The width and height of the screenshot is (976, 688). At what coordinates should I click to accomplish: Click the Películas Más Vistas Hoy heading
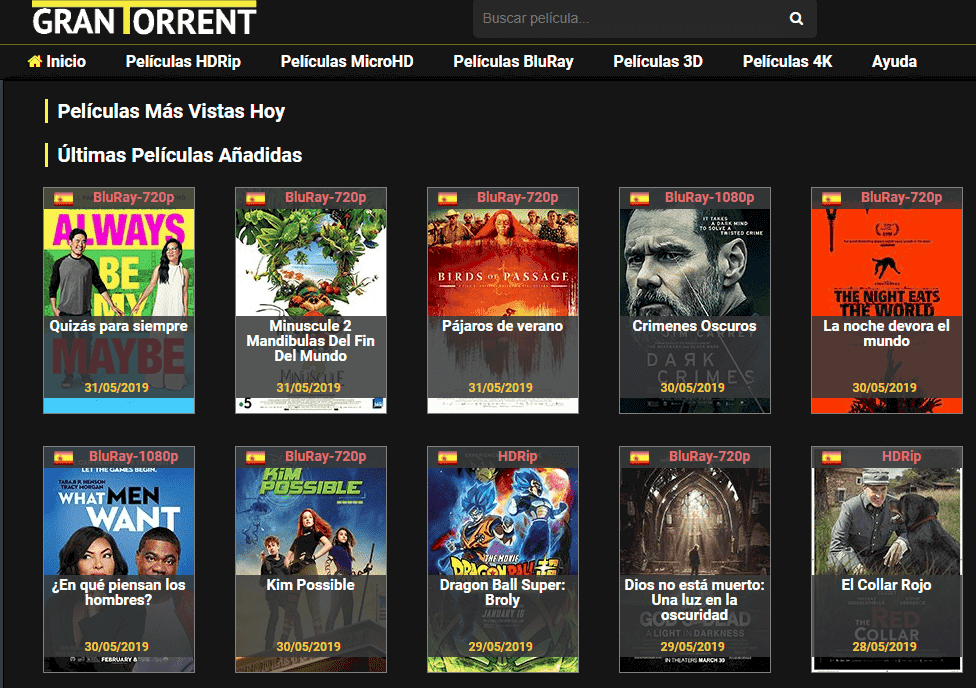[x=171, y=111]
